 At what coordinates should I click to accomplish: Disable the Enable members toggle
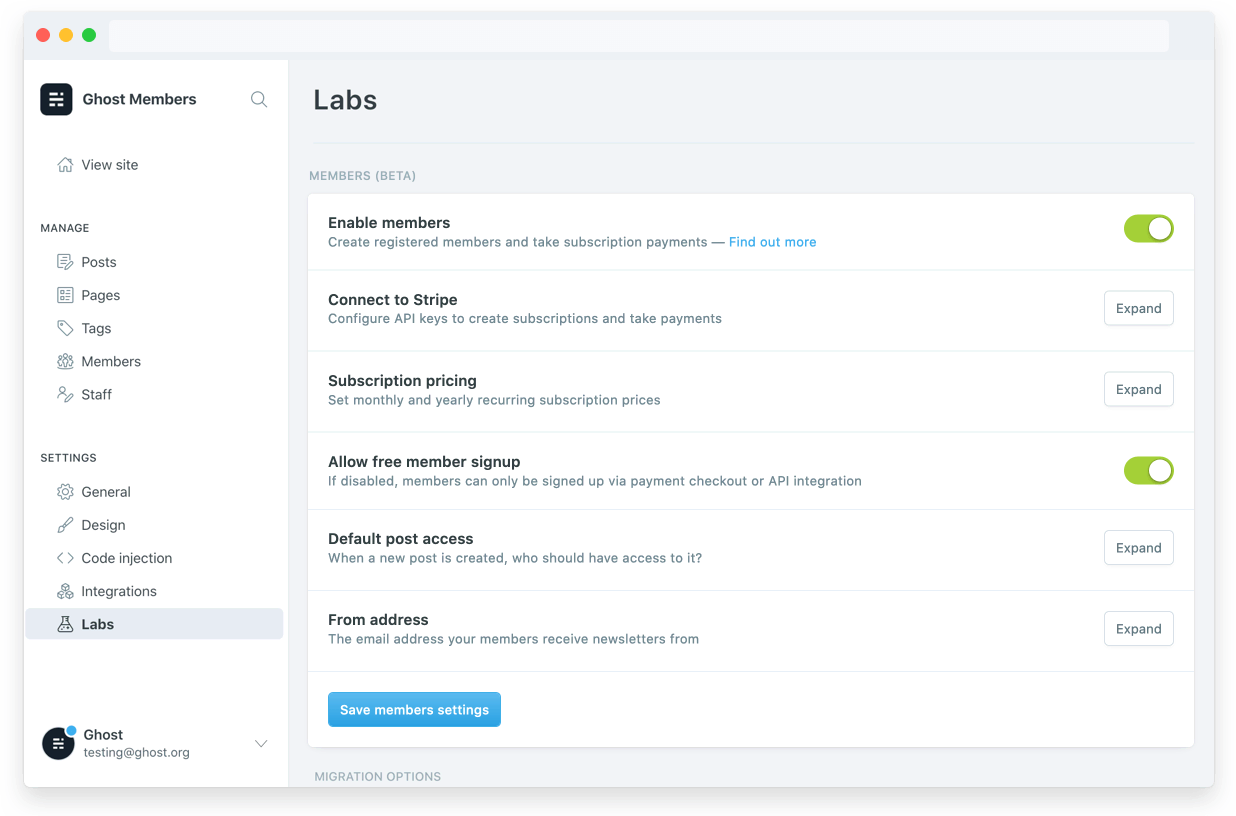1148,228
